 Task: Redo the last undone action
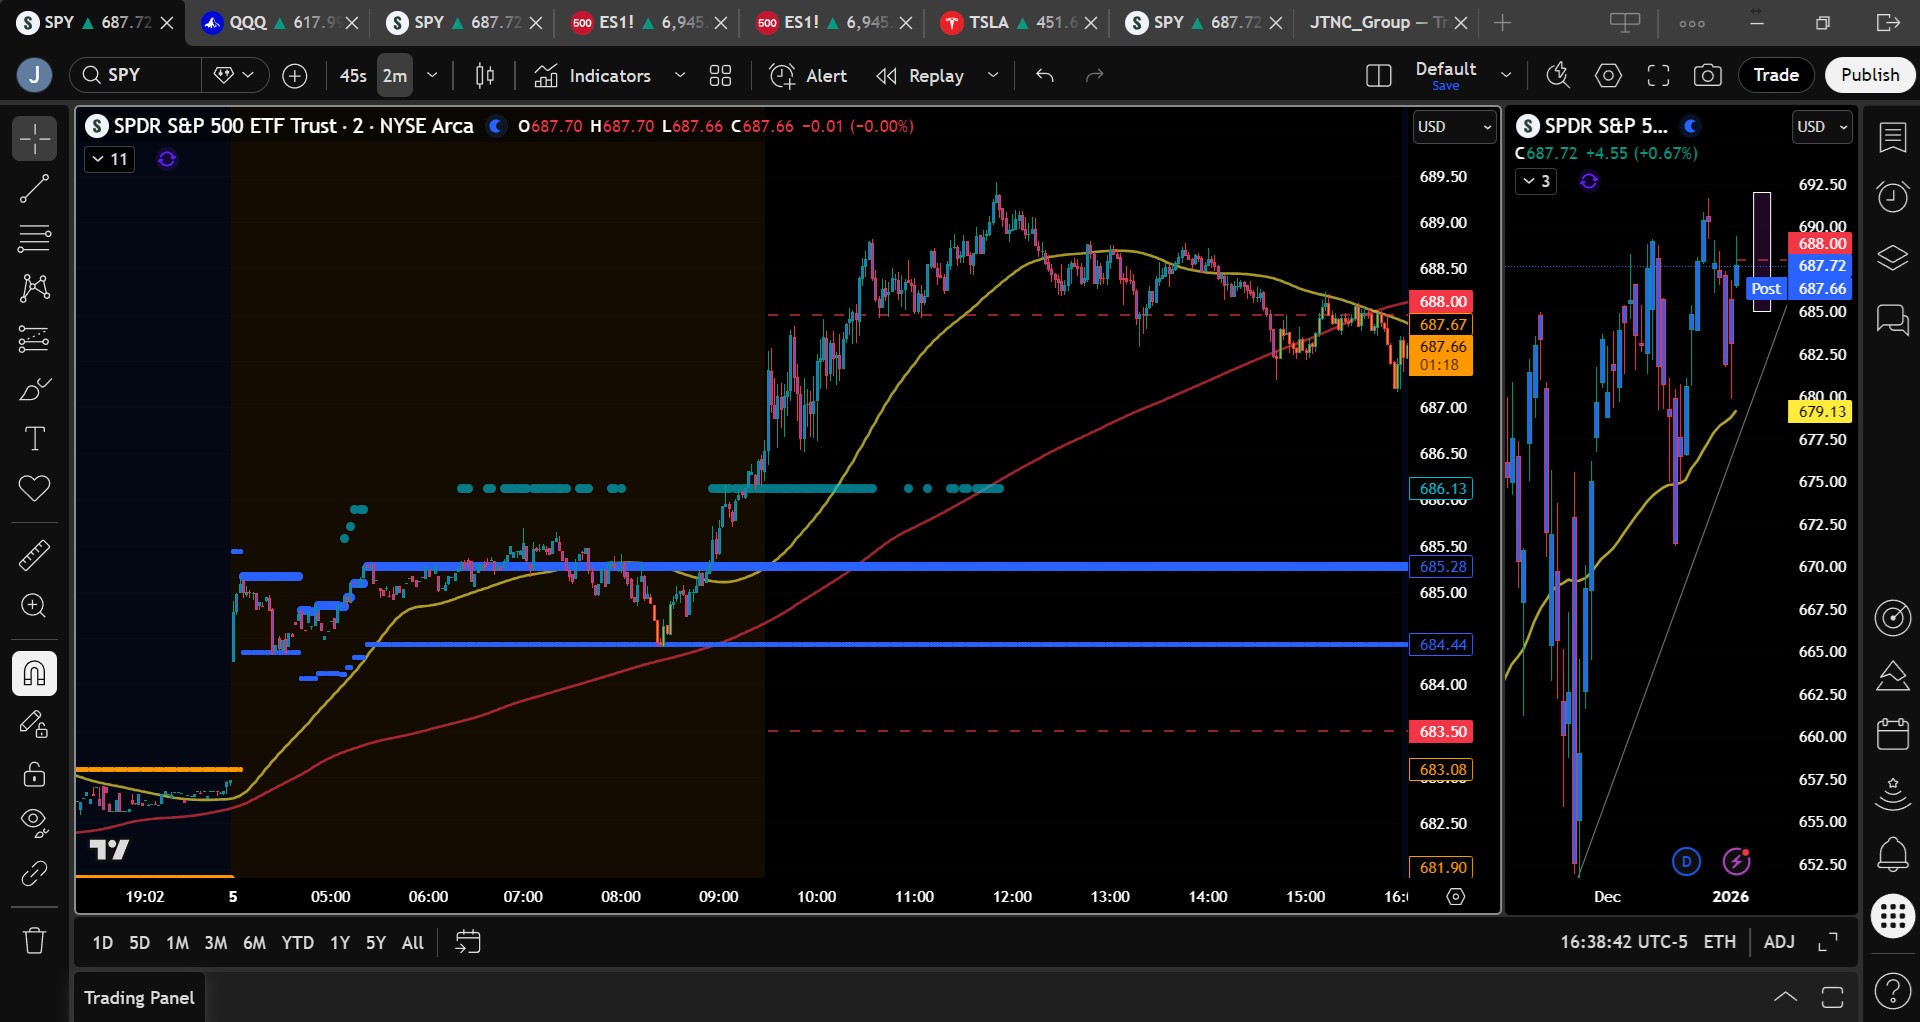click(1095, 75)
